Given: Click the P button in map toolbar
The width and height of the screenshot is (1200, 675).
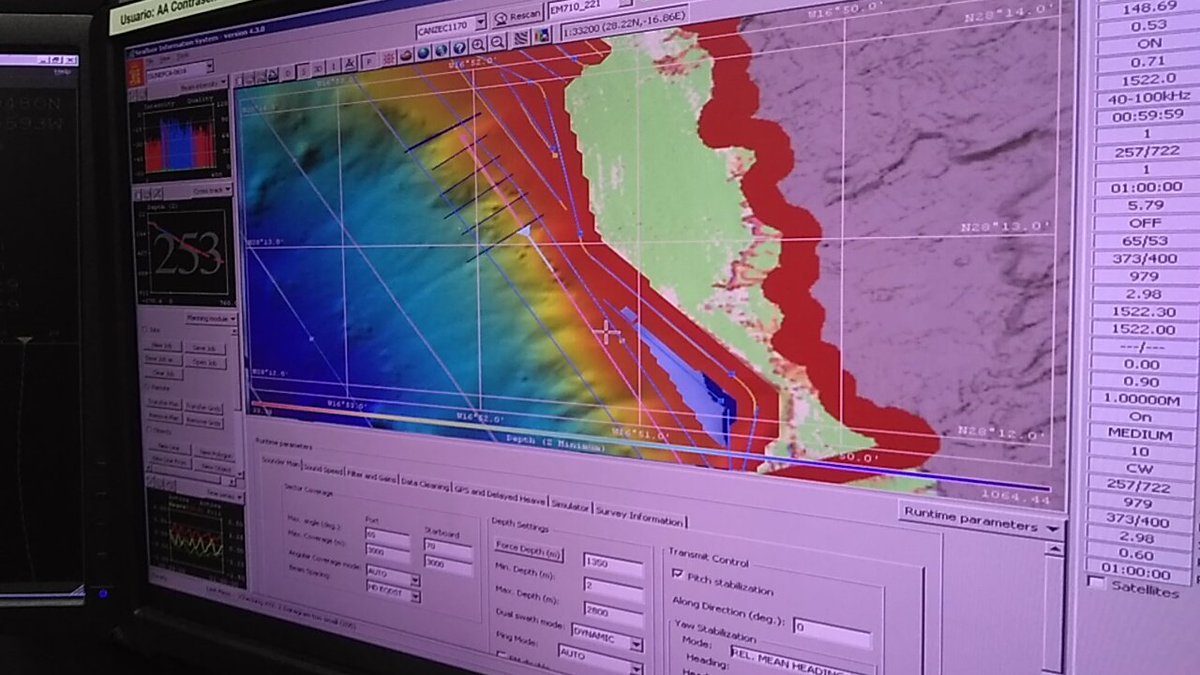Looking at the screenshot, I should 369,60.
